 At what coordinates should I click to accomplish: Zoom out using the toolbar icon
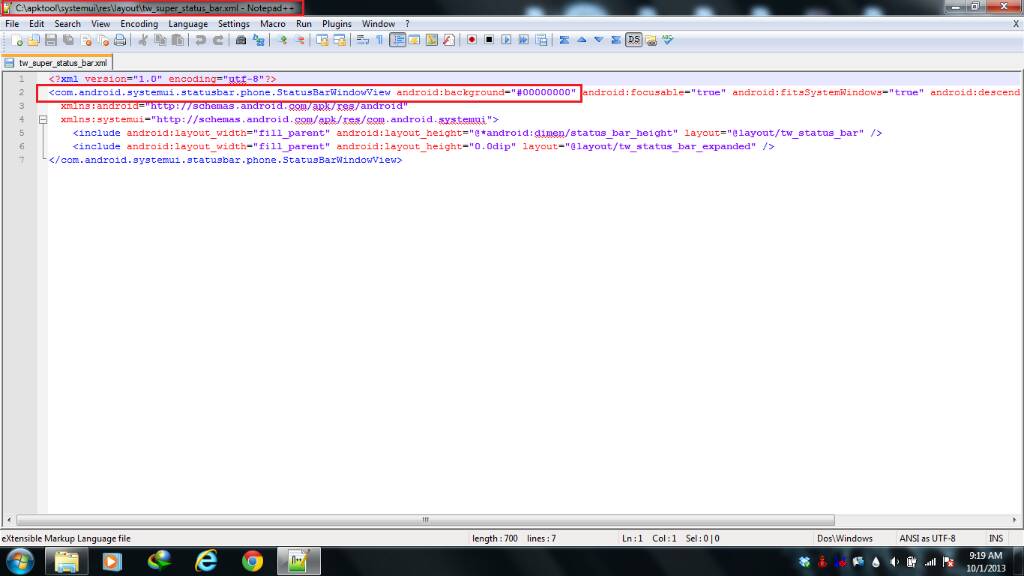[x=300, y=40]
